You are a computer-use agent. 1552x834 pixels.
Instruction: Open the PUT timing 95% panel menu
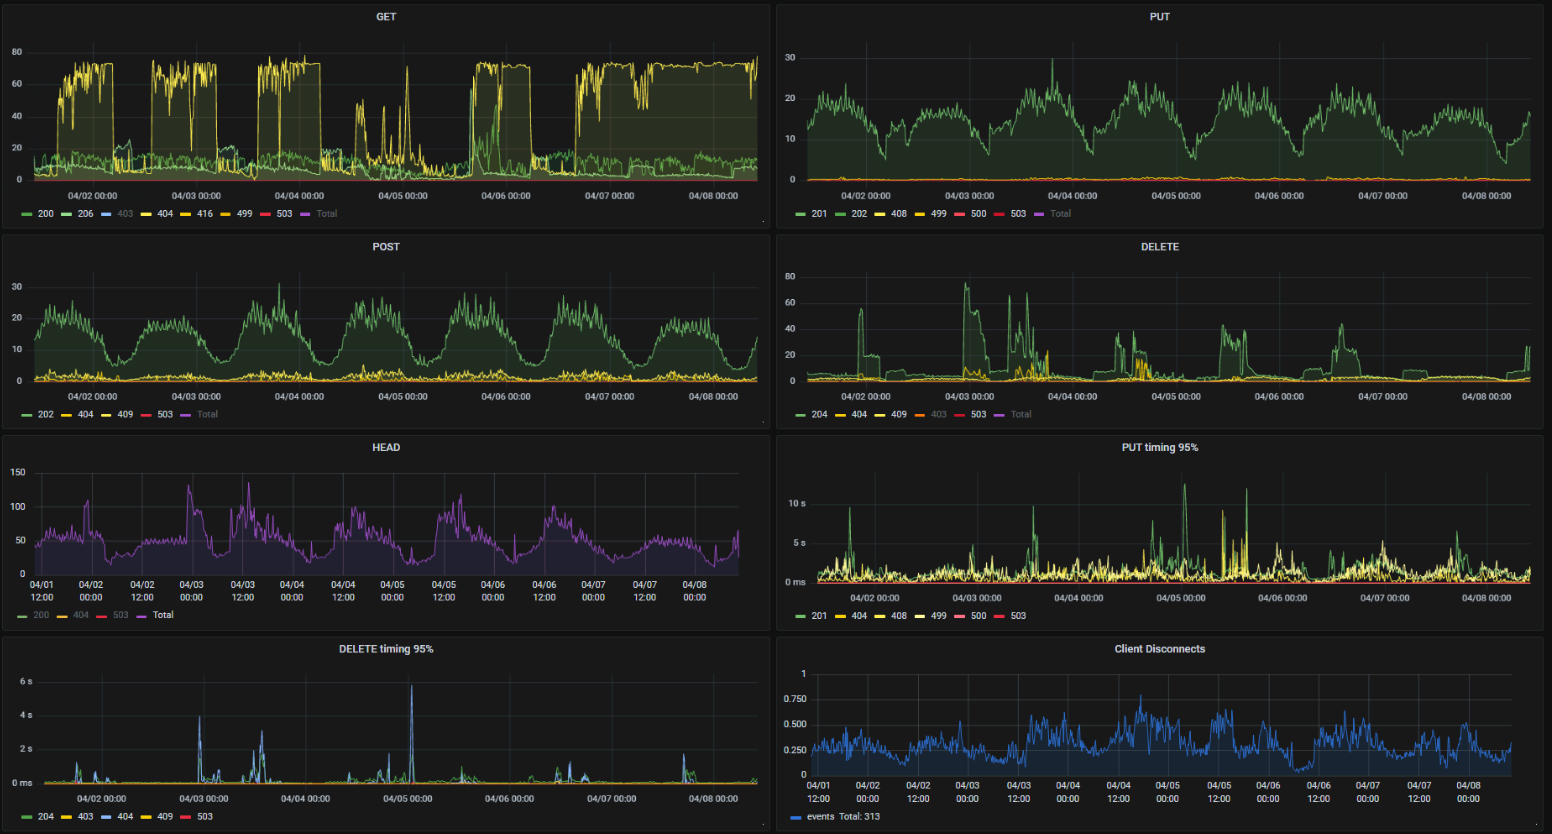tap(1160, 448)
